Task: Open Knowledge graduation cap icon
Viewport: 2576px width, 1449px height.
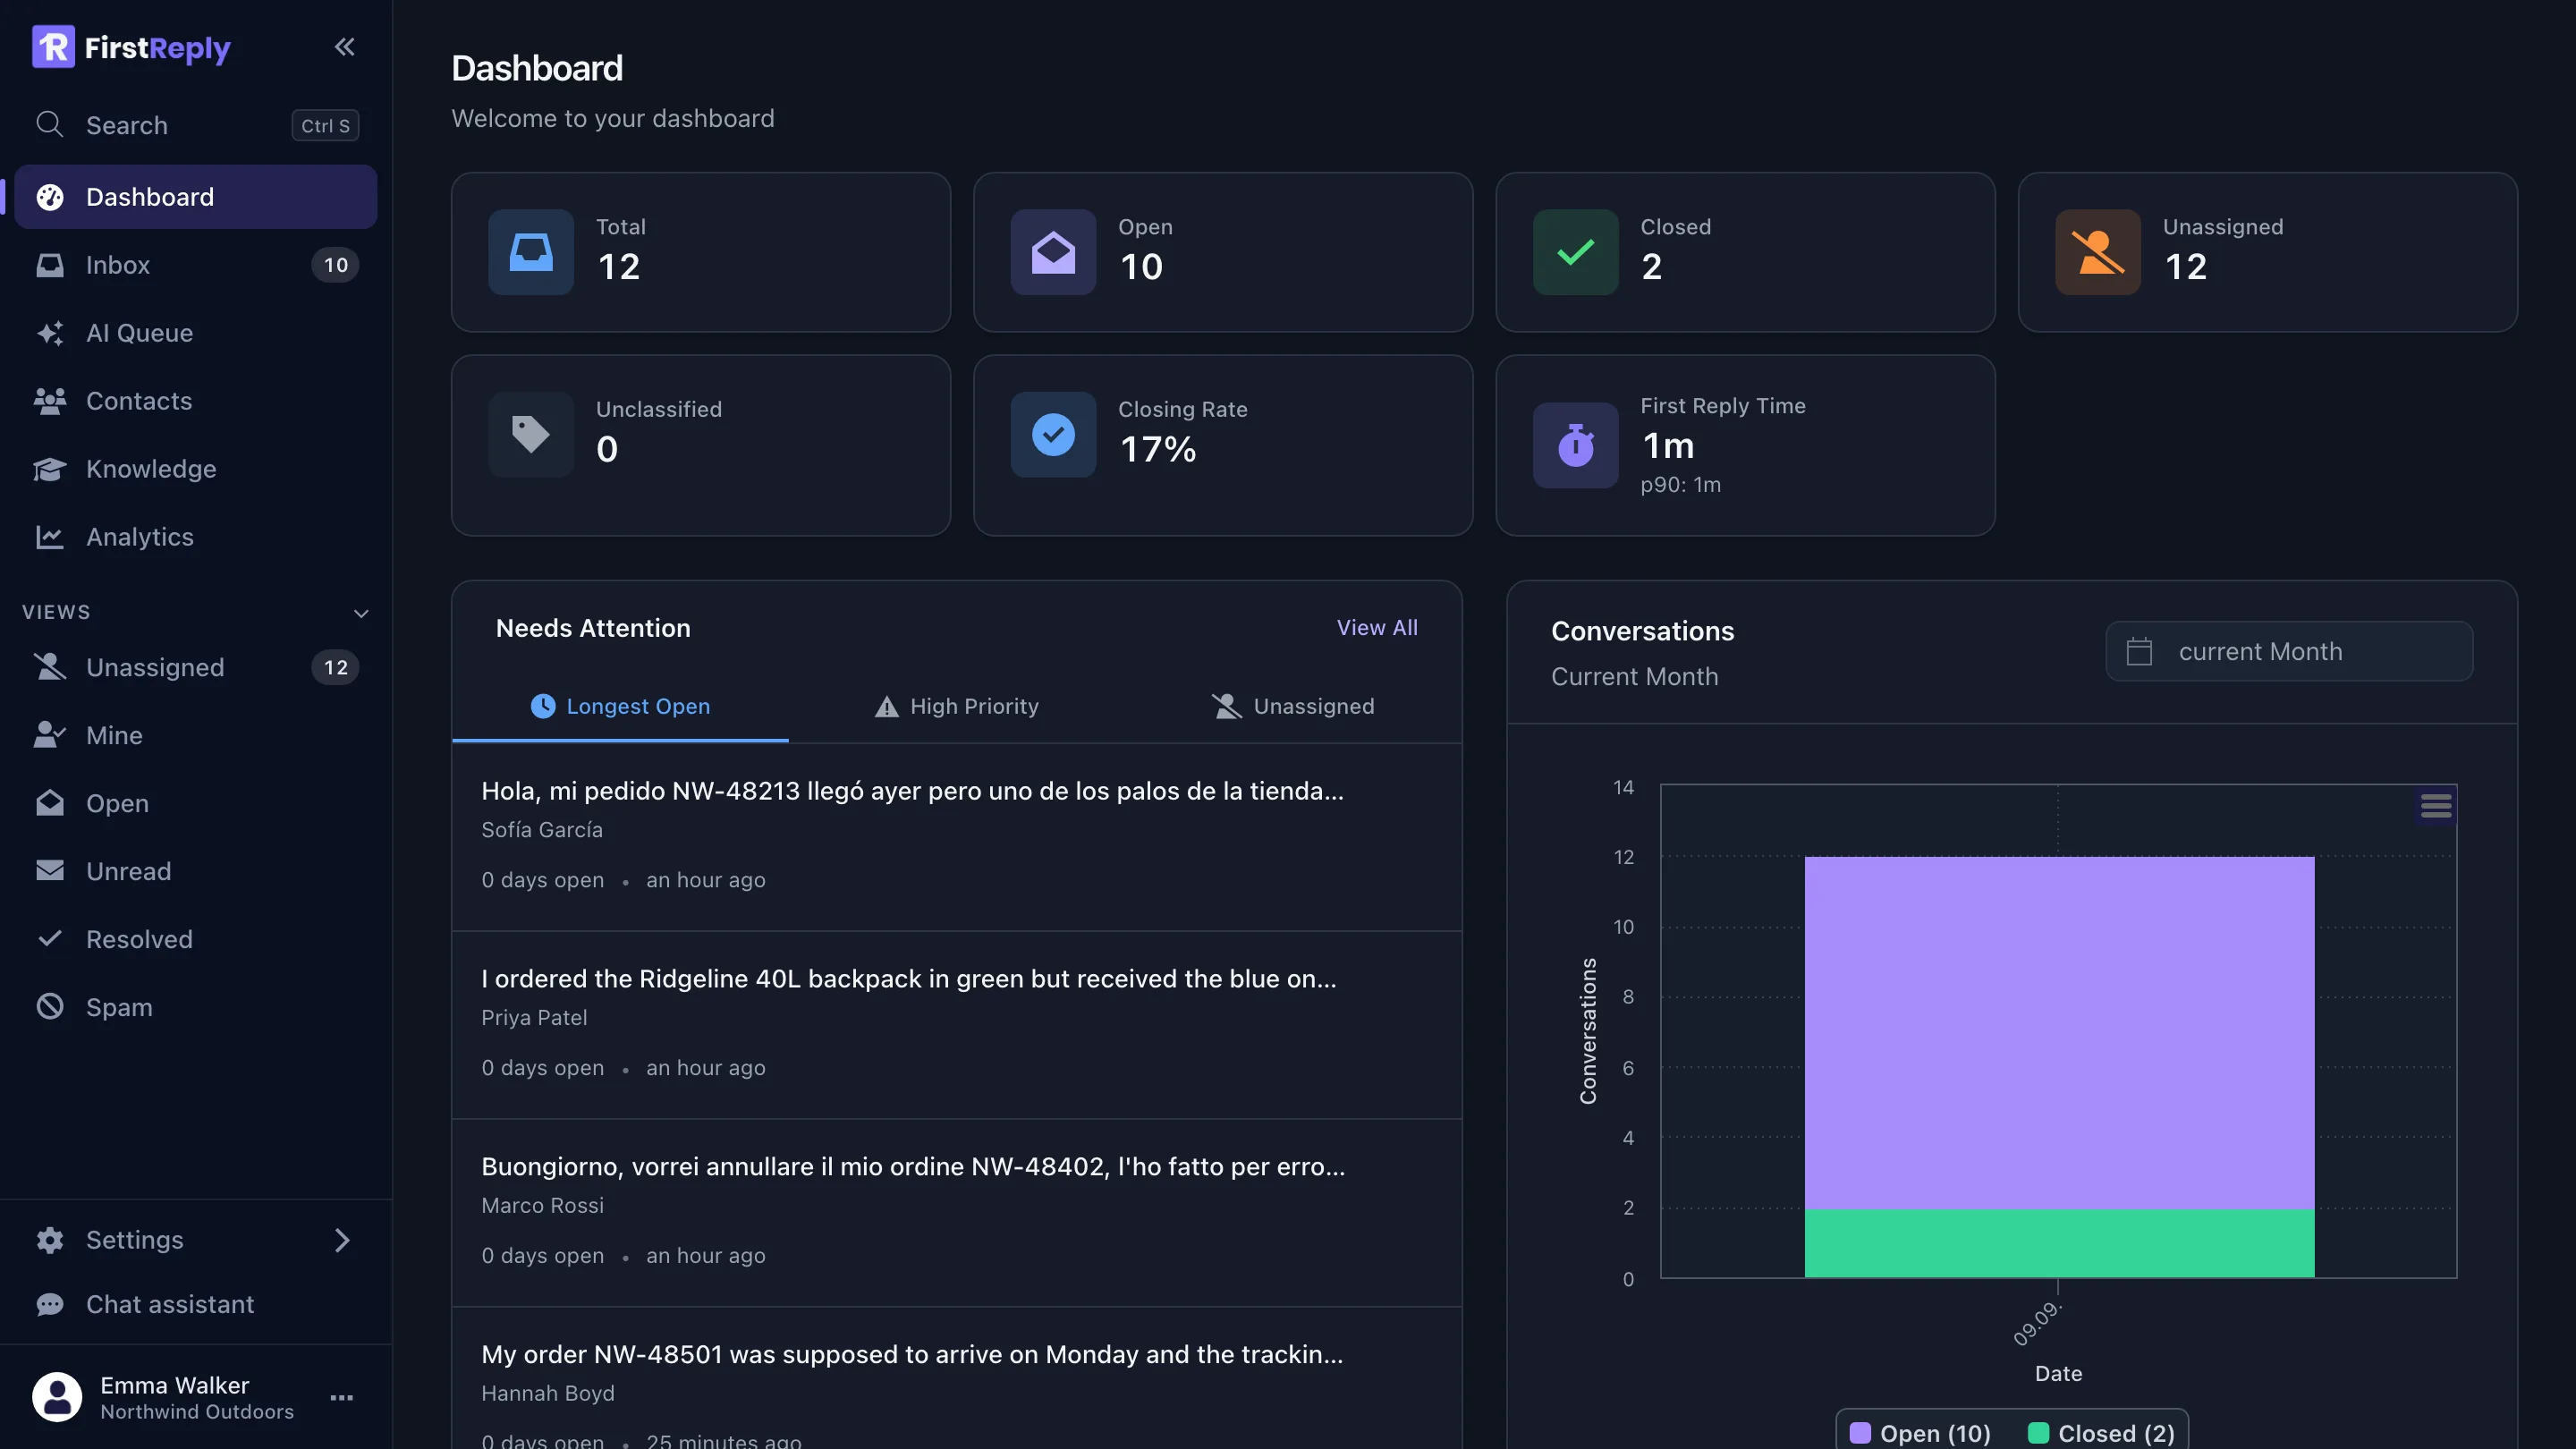Action: (x=49, y=469)
